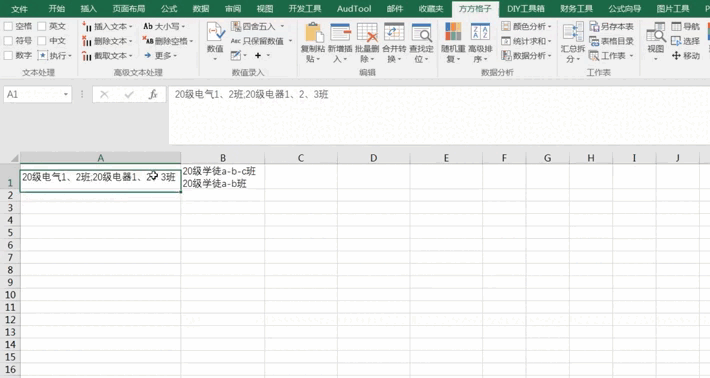710x378 pixels.
Task: Select row 5 header
Action: [10, 233]
